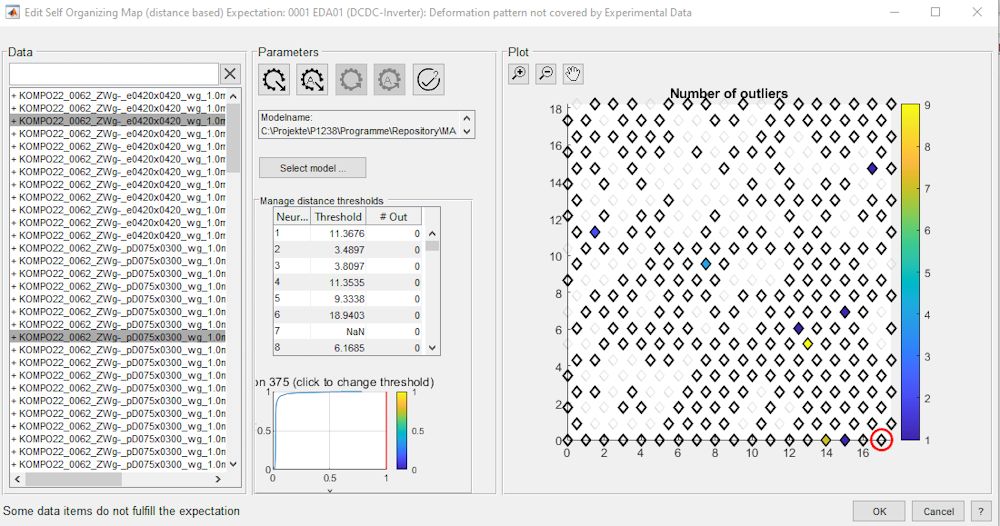Select the zoom in magnifier tool
The width and height of the screenshot is (1000, 526).
tap(519, 73)
